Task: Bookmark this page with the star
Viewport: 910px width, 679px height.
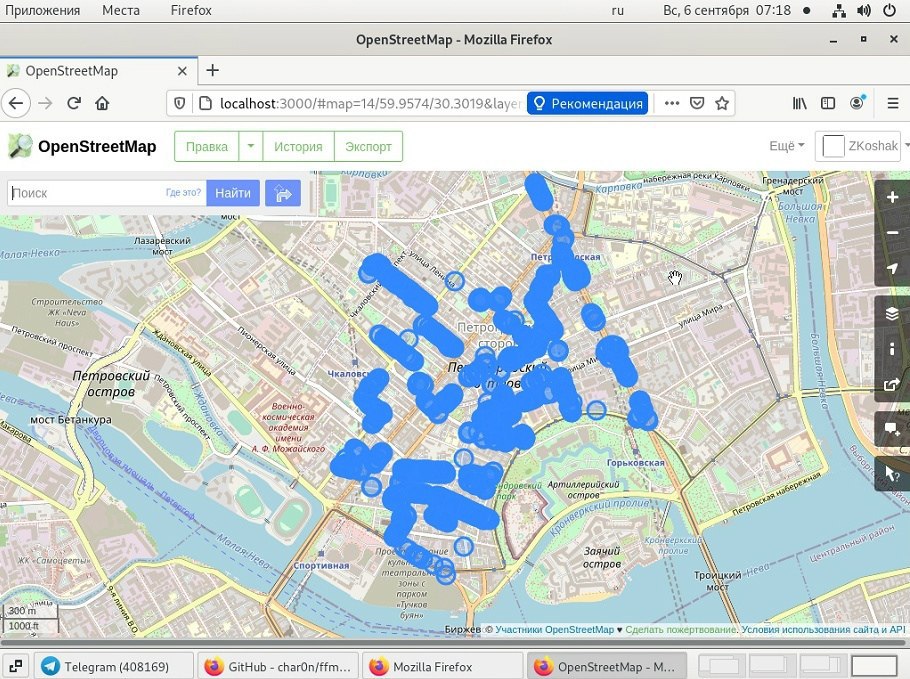Action: 722,103
